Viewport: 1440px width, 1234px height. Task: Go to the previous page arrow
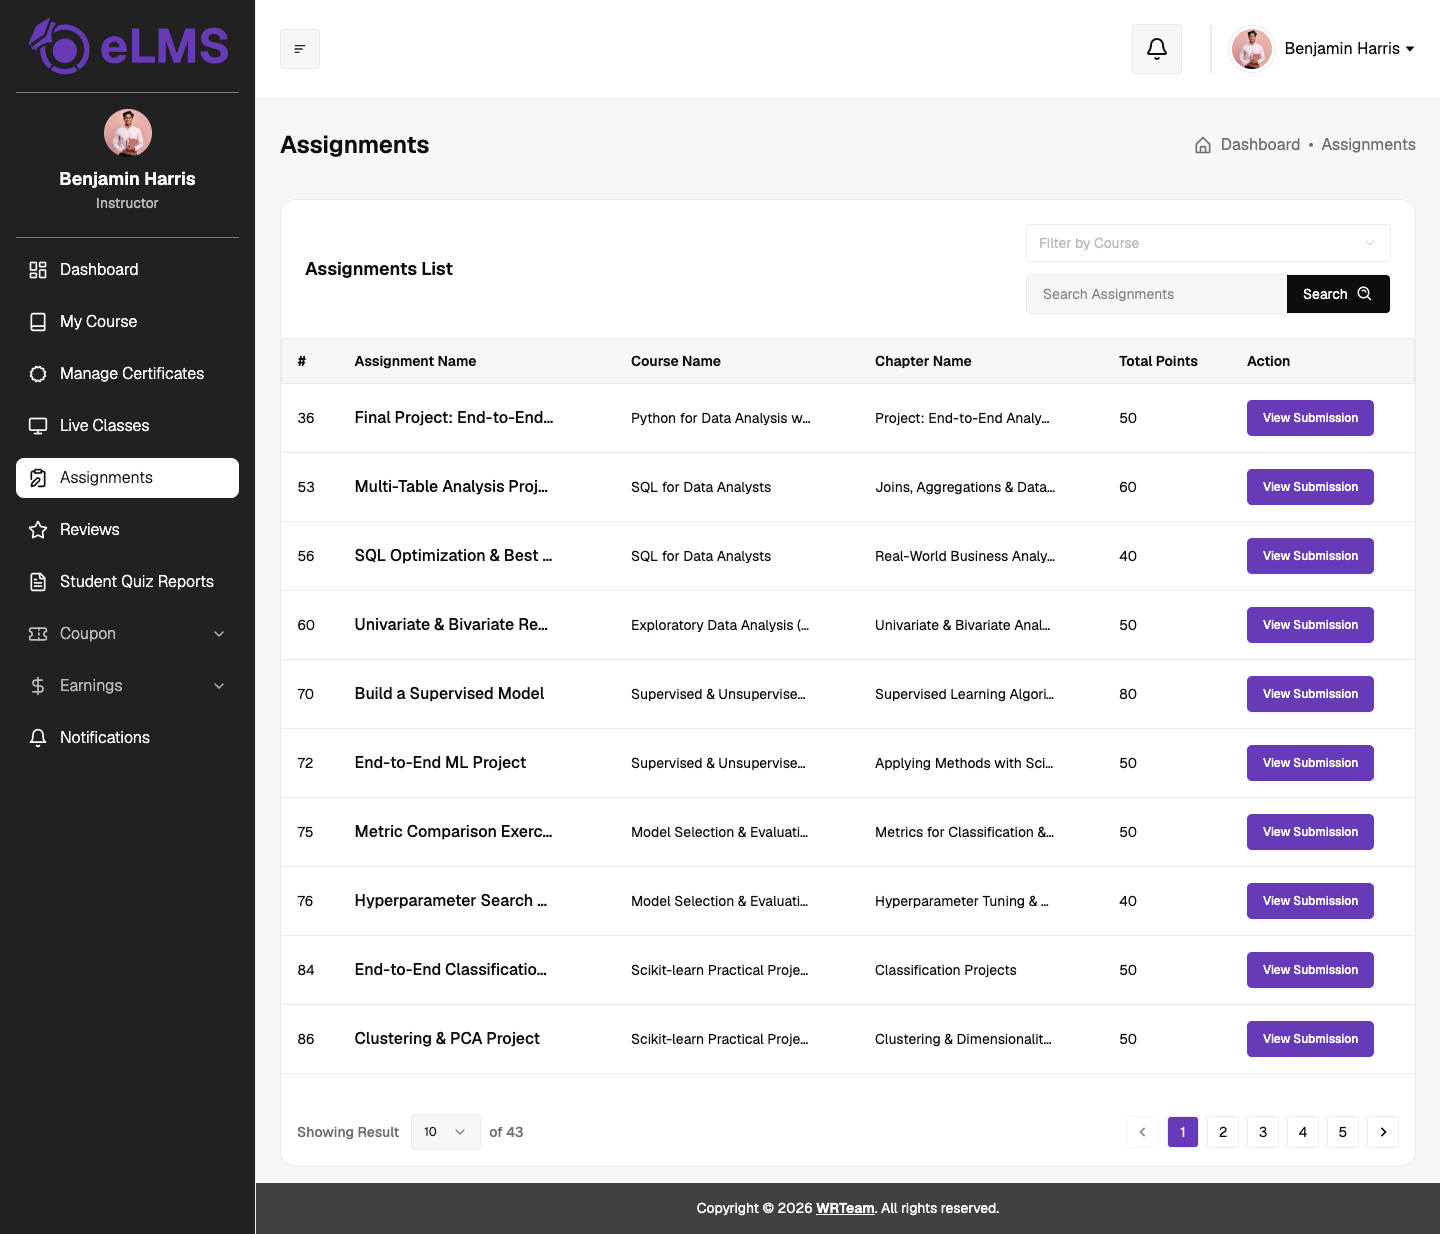(1143, 1132)
